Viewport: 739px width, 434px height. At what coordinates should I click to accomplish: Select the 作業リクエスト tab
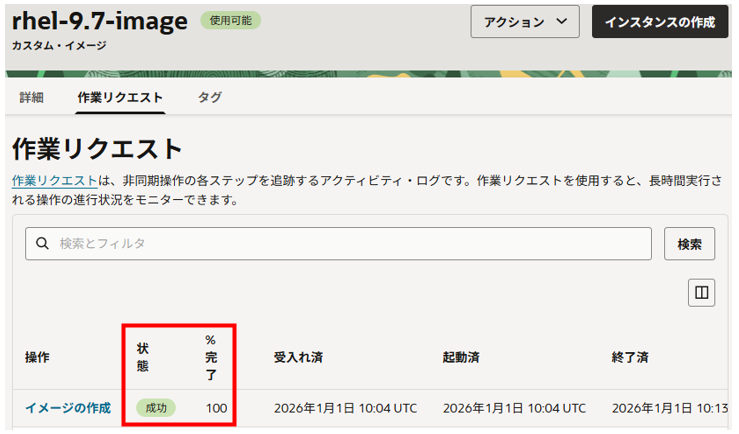coord(120,97)
